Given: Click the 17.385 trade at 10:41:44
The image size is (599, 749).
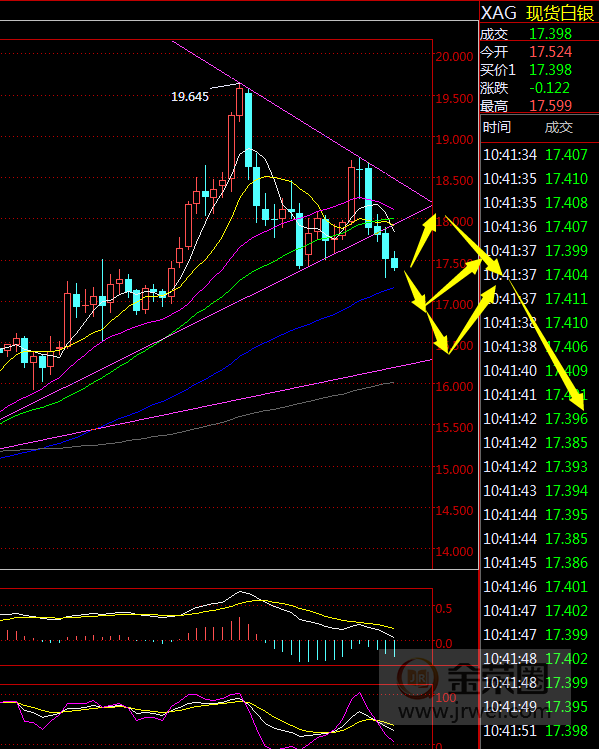Looking at the screenshot, I should (x=567, y=538).
